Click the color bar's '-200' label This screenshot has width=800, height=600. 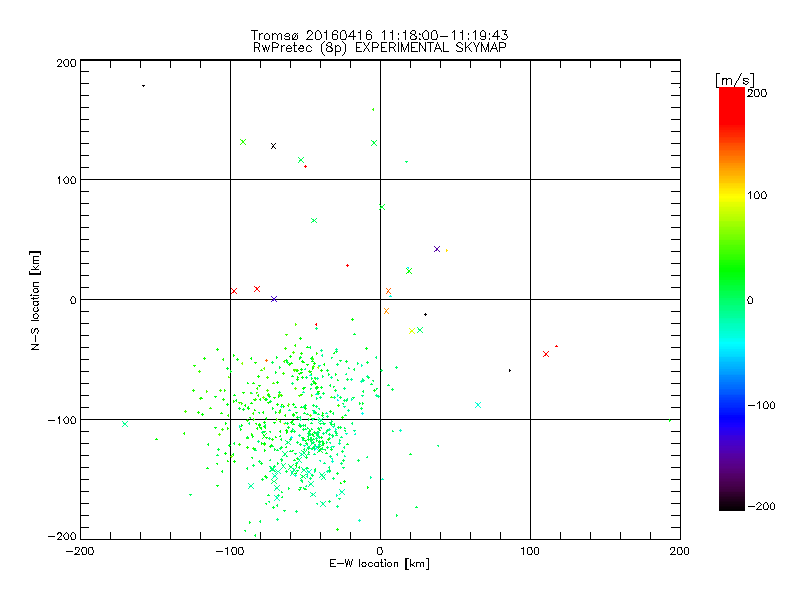click(761, 506)
